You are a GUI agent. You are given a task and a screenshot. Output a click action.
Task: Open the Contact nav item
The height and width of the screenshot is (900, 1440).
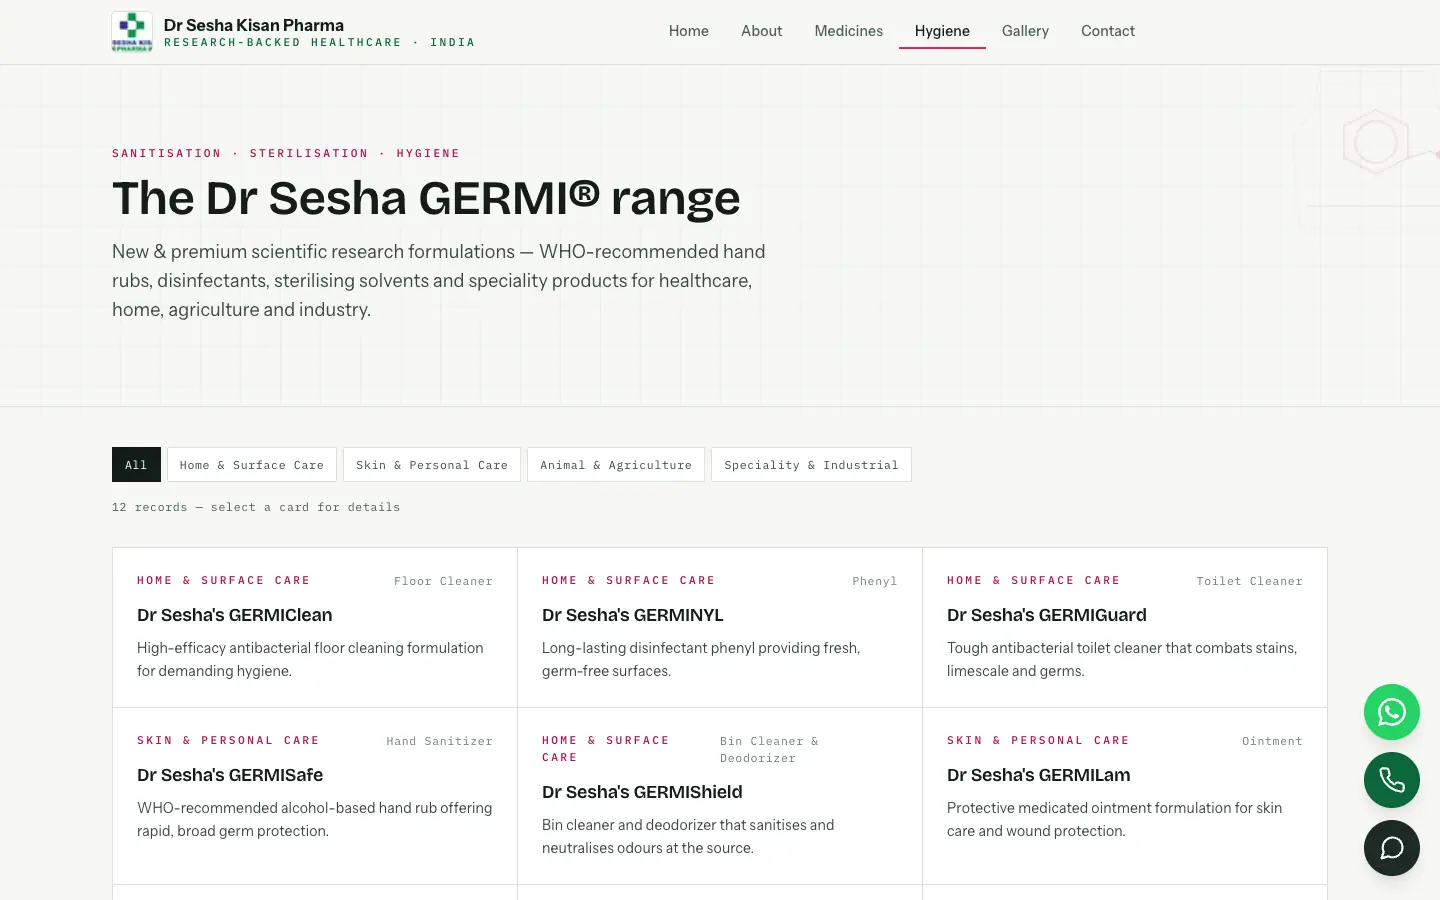(1108, 31)
